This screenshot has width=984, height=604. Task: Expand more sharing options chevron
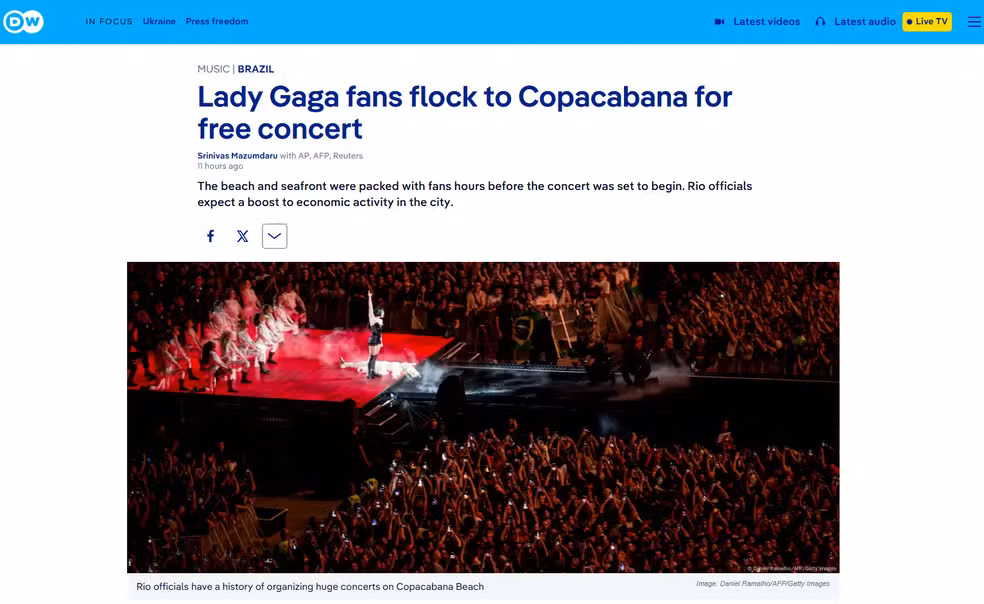274,236
